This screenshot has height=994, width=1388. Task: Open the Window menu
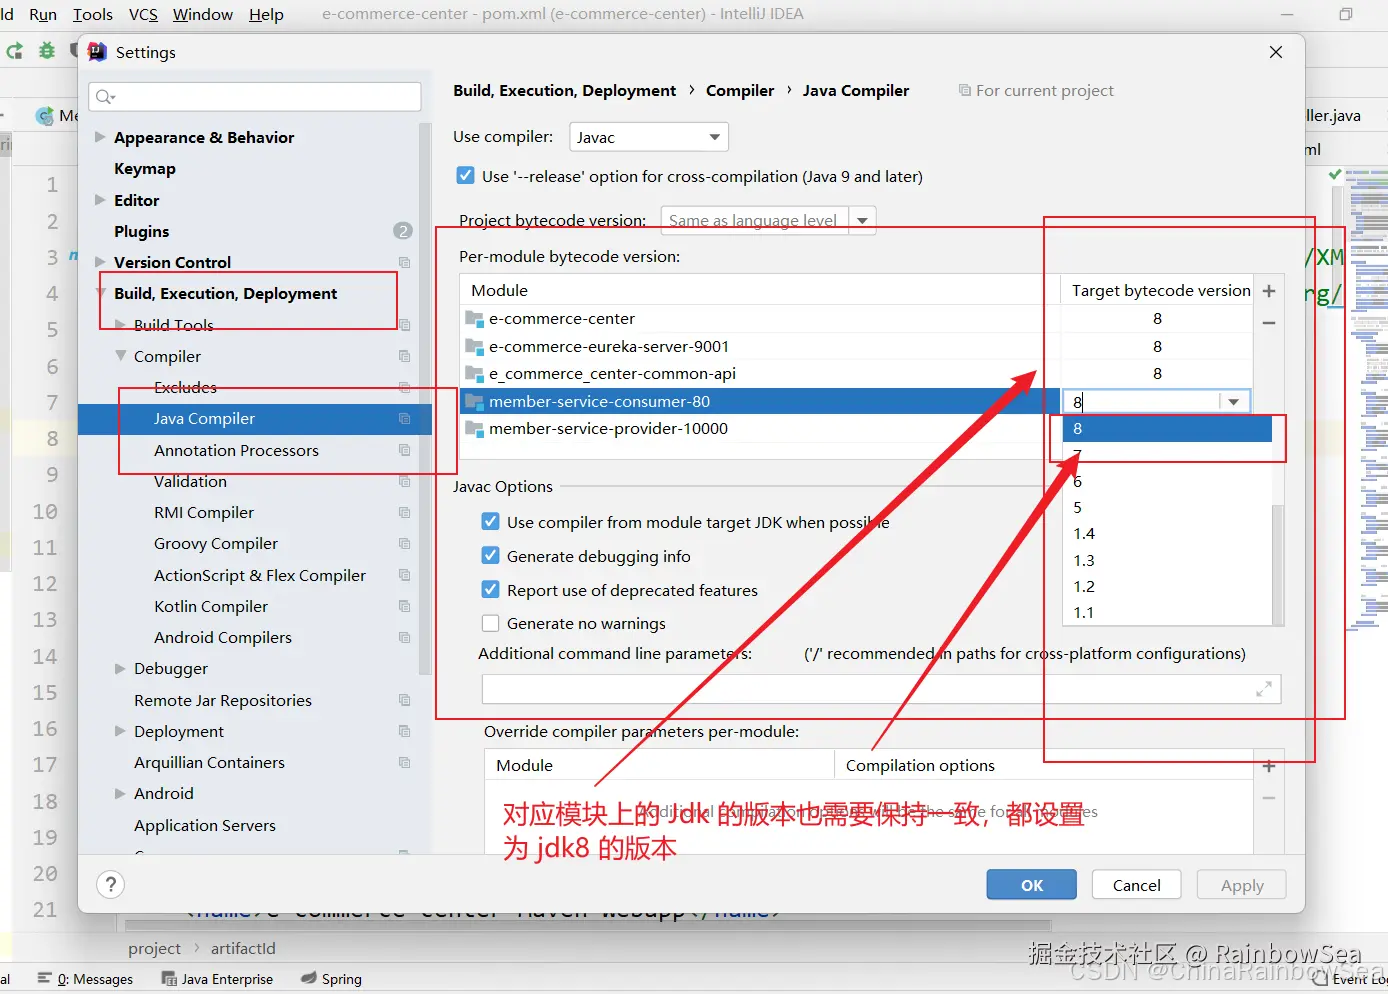pos(203,14)
